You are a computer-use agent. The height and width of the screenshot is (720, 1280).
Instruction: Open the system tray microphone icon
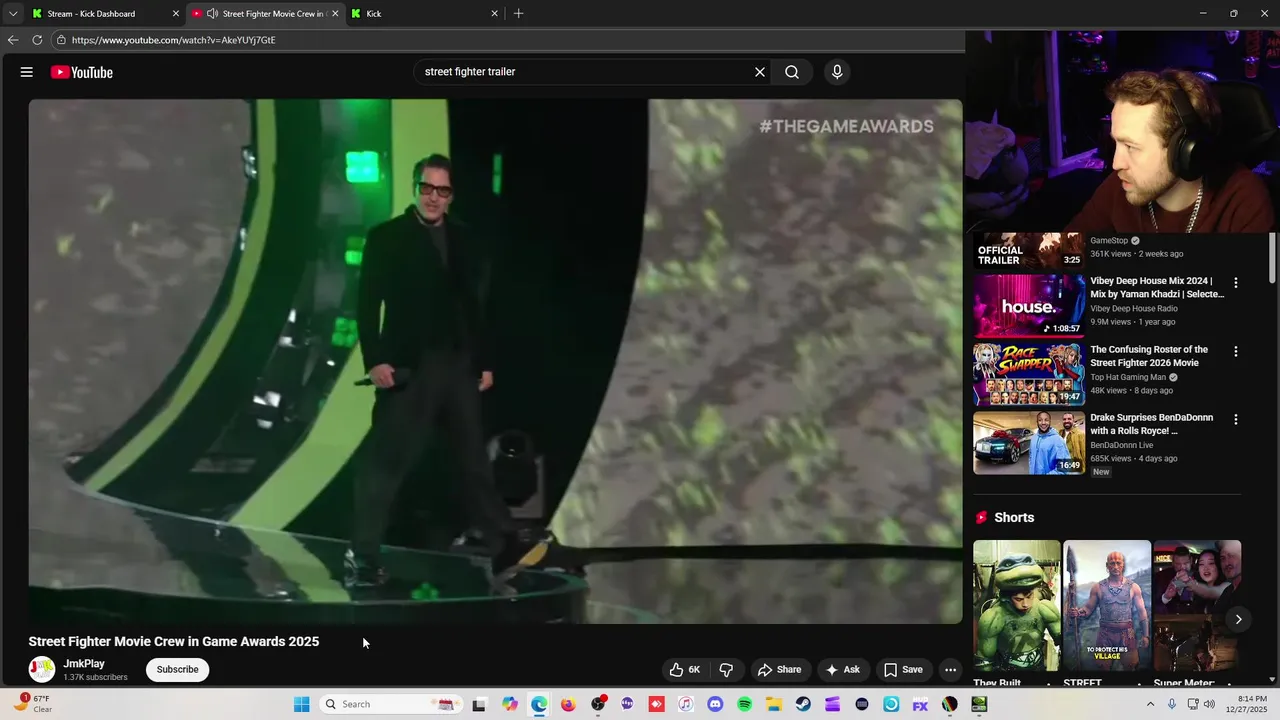(x=1172, y=704)
